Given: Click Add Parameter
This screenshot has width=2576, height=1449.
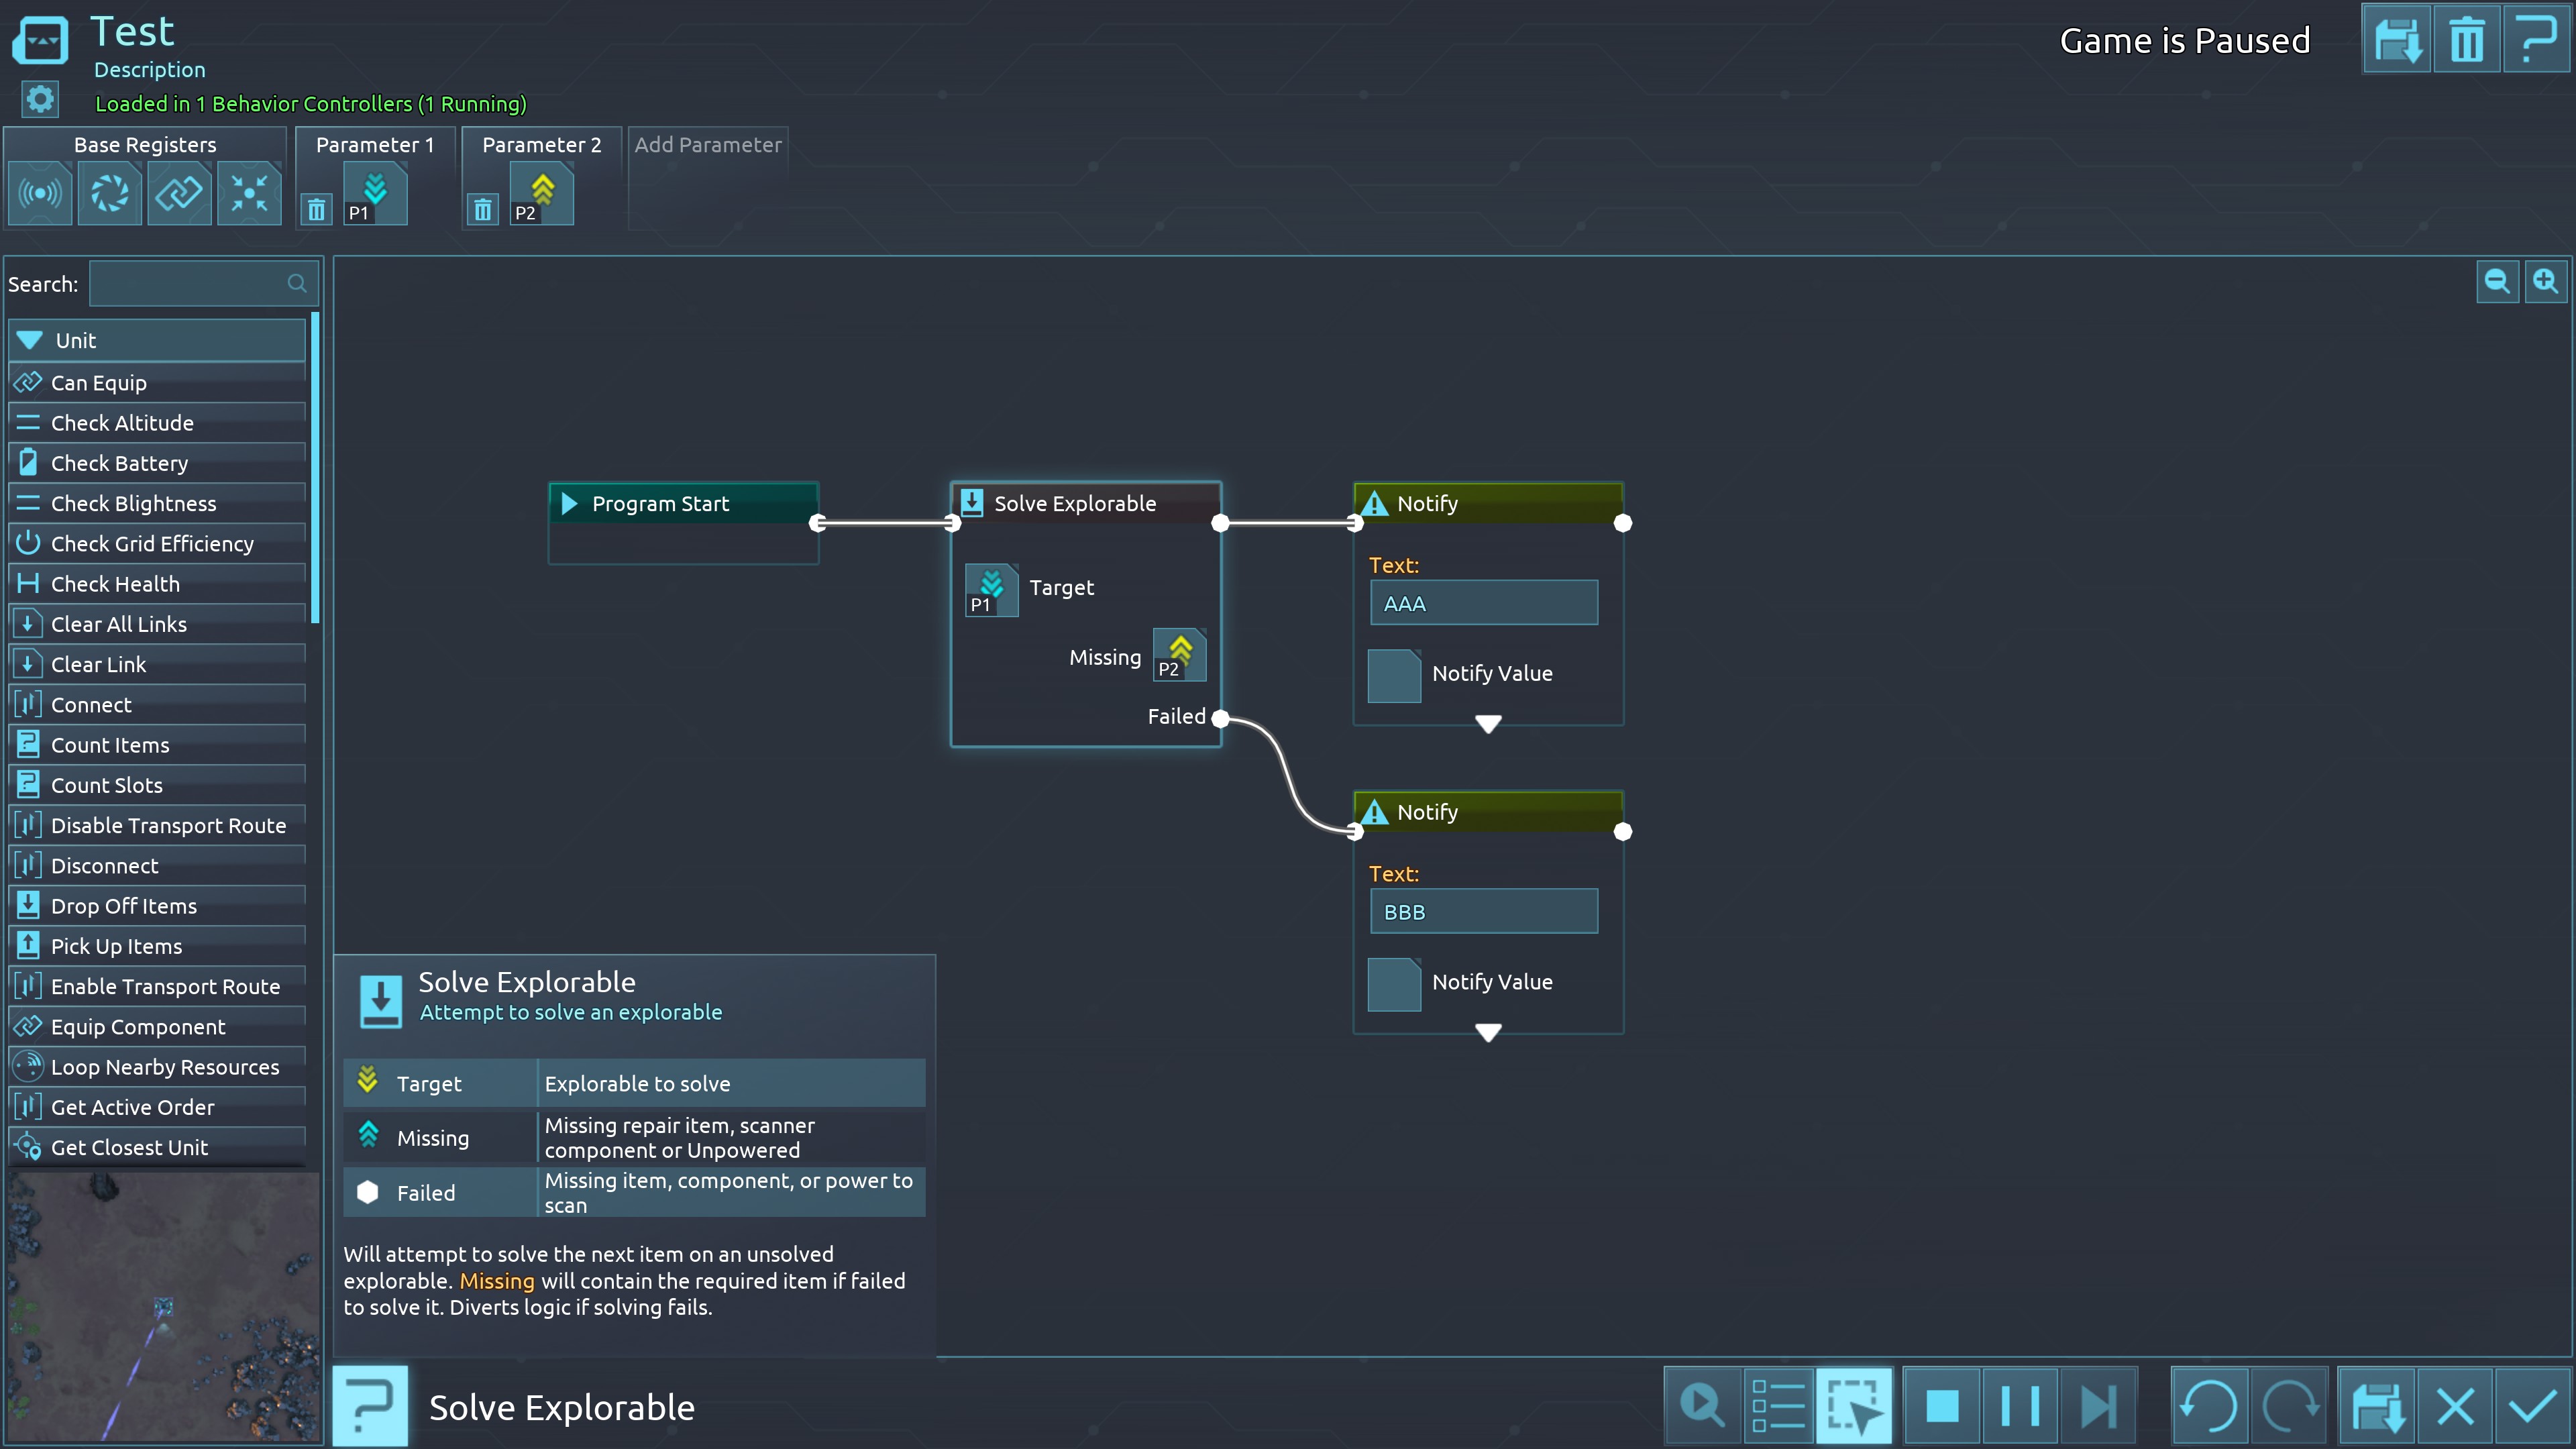Looking at the screenshot, I should tap(707, 144).
